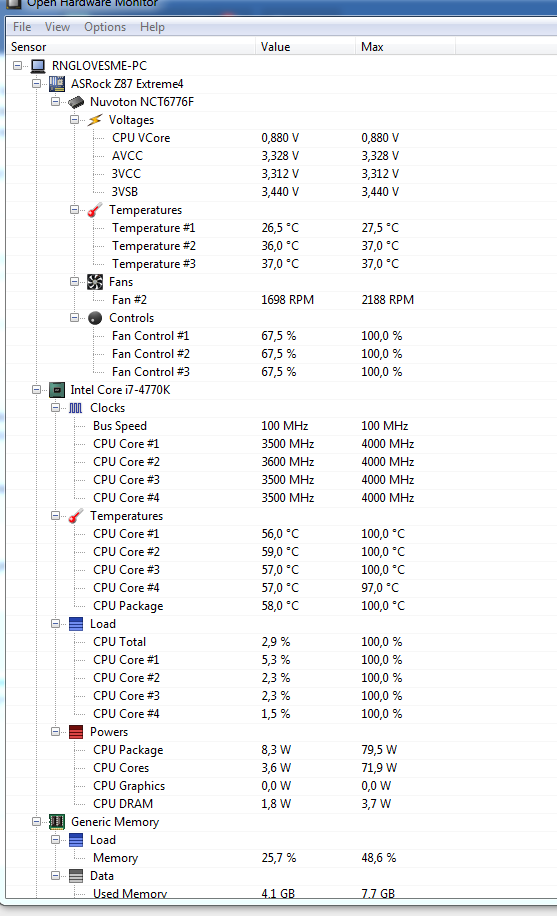Select the Used Memory row
The image size is (557, 916).
click(282, 893)
